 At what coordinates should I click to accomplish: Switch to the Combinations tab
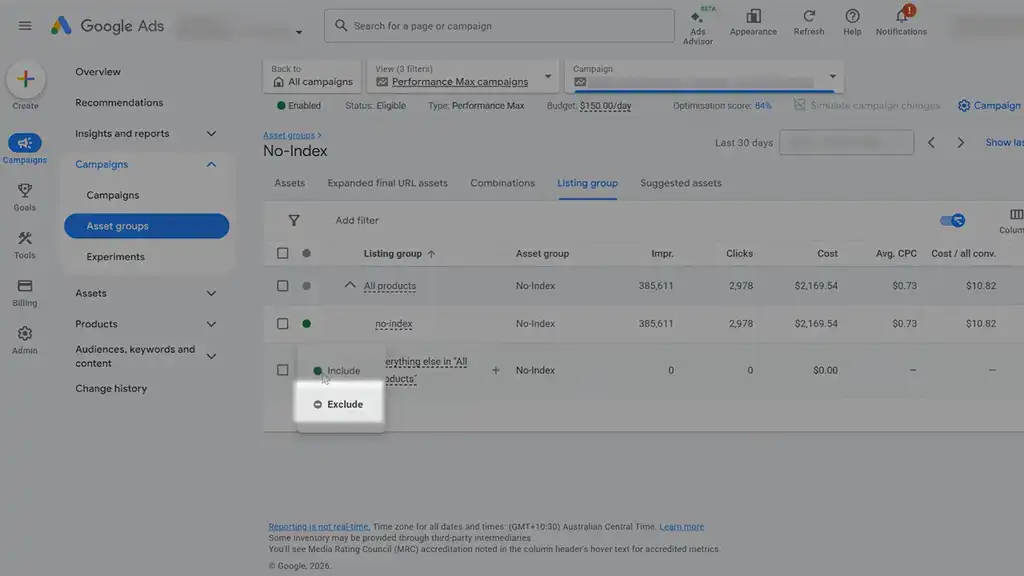pyautogui.click(x=502, y=184)
